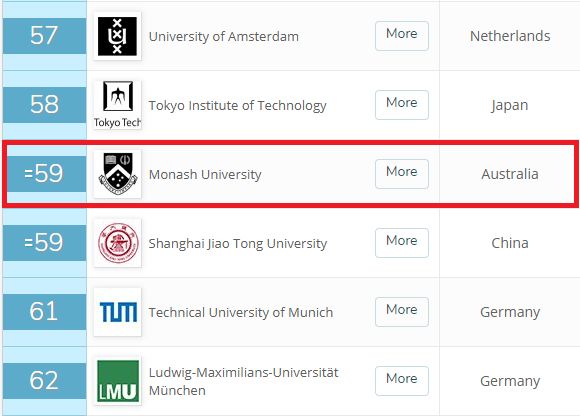Open the Tokyo Institute of Technology link
Viewport: 580px width, 416px height.
tap(237, 106)
